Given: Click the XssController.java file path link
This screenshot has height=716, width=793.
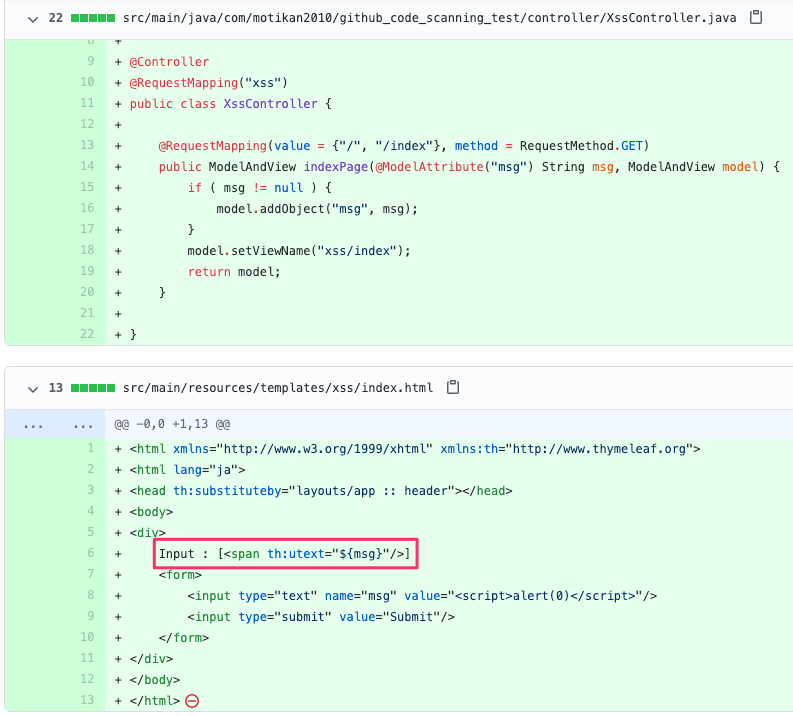Looking at the screenshot, I should pos(429,18).
